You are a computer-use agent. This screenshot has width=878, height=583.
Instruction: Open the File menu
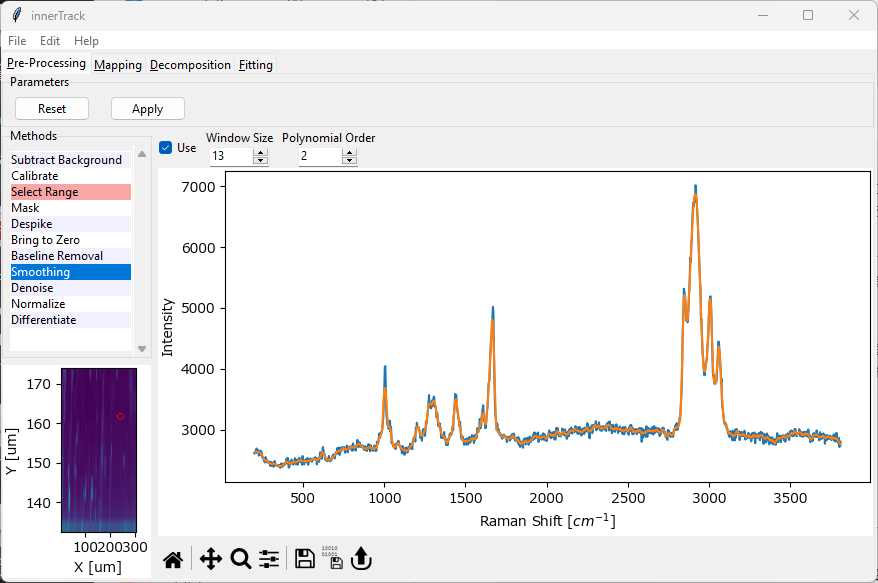coord(17,41)
